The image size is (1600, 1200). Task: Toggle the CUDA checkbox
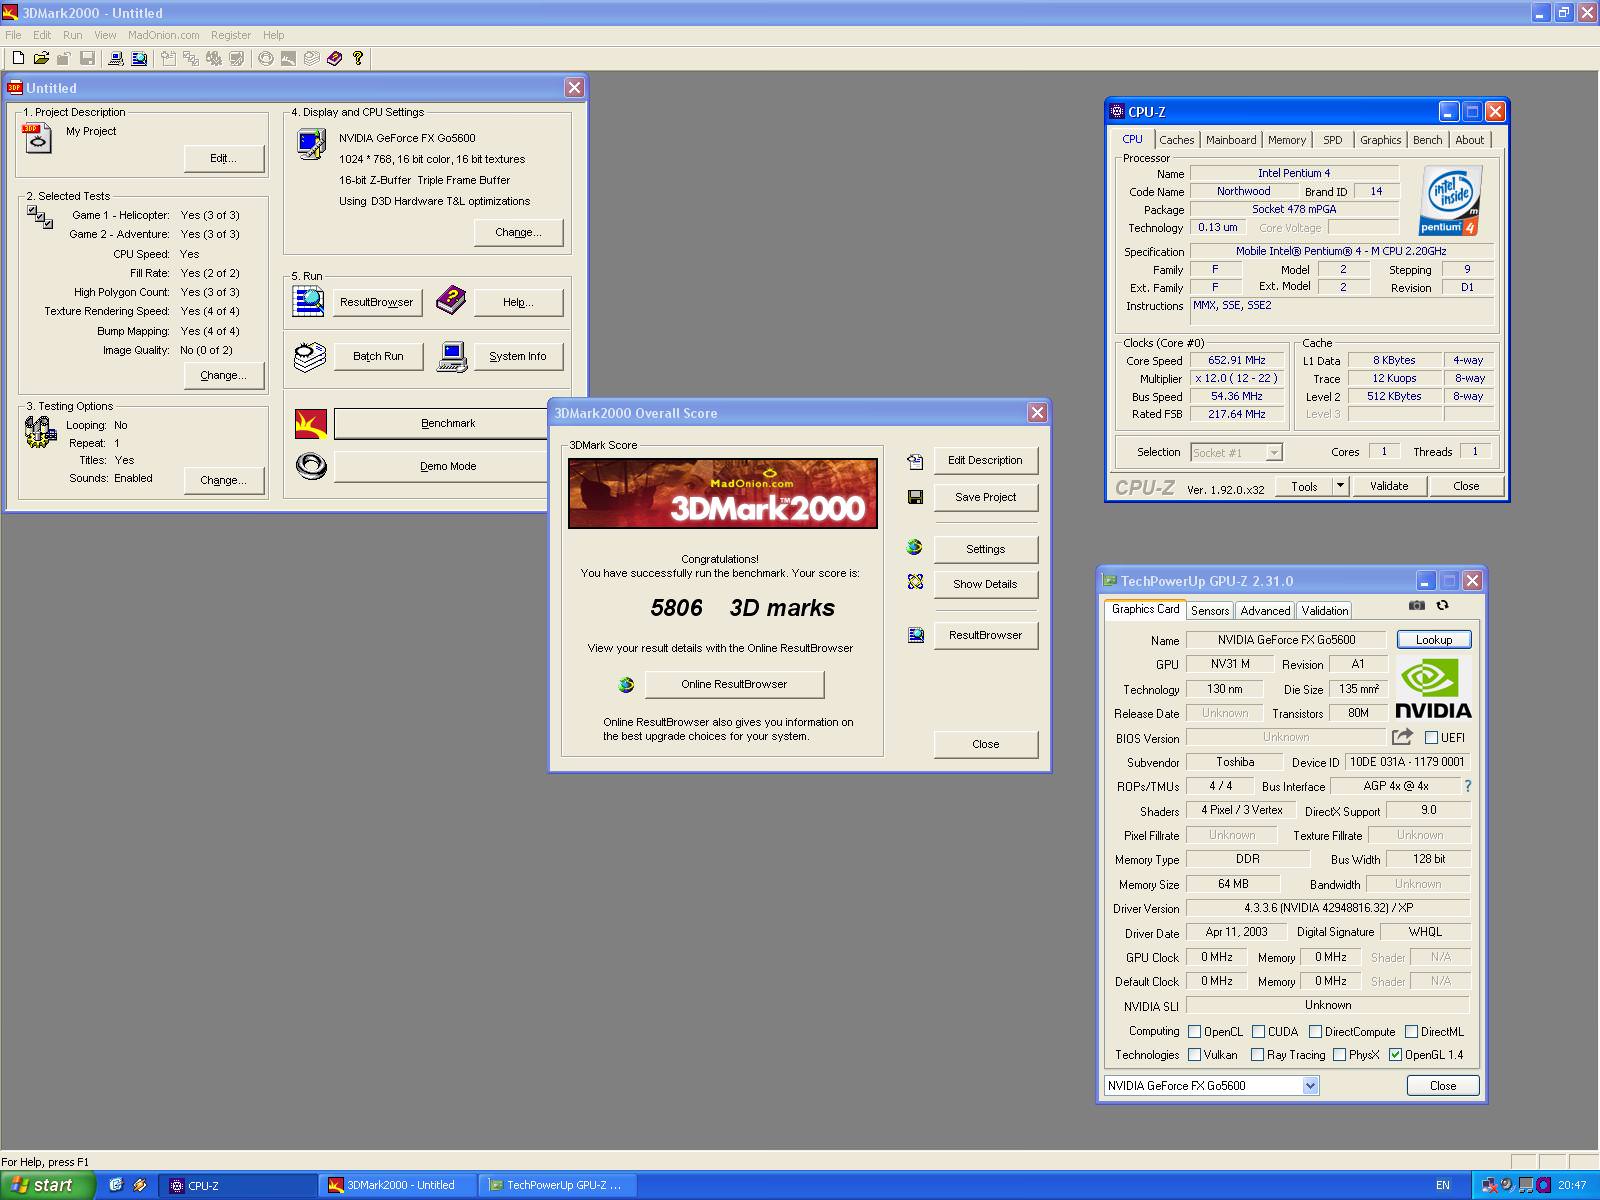pos(1258,1031)
